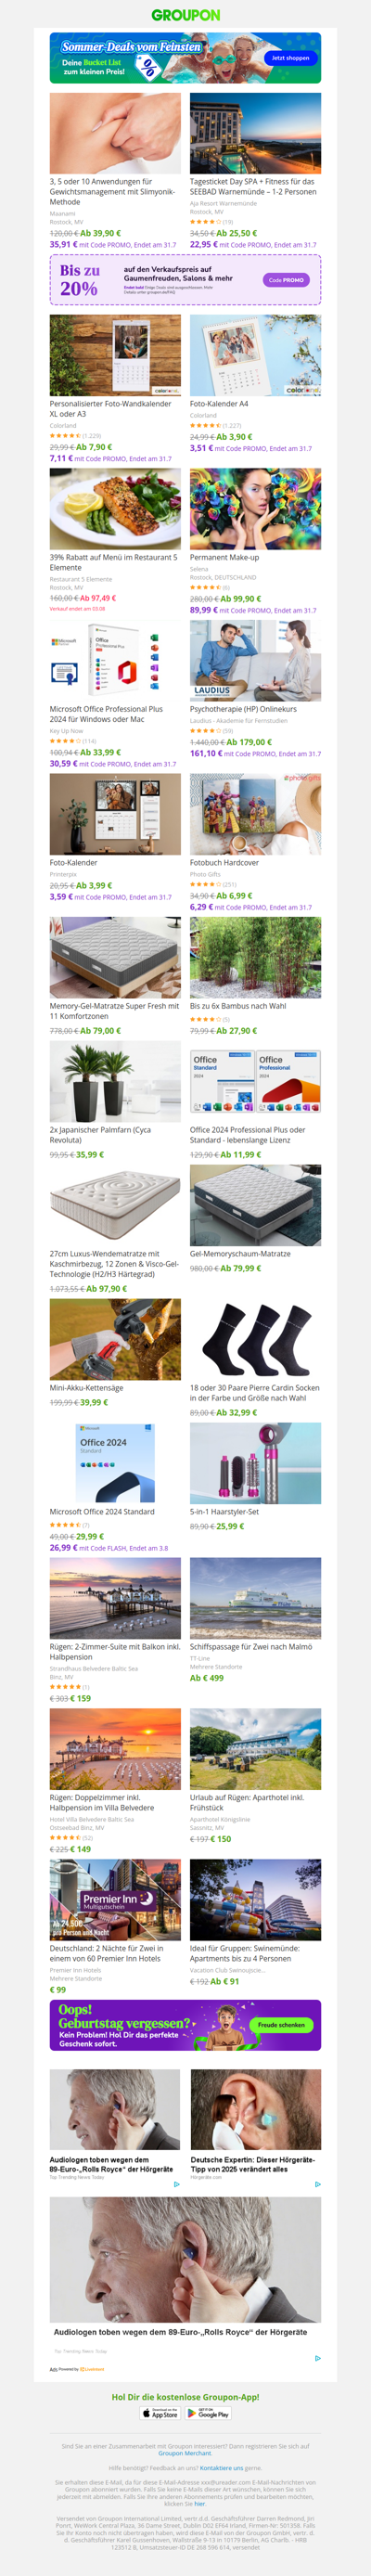Open the 'Schiffspassage für Zwei nach Malmö' title

(251, 1646)
